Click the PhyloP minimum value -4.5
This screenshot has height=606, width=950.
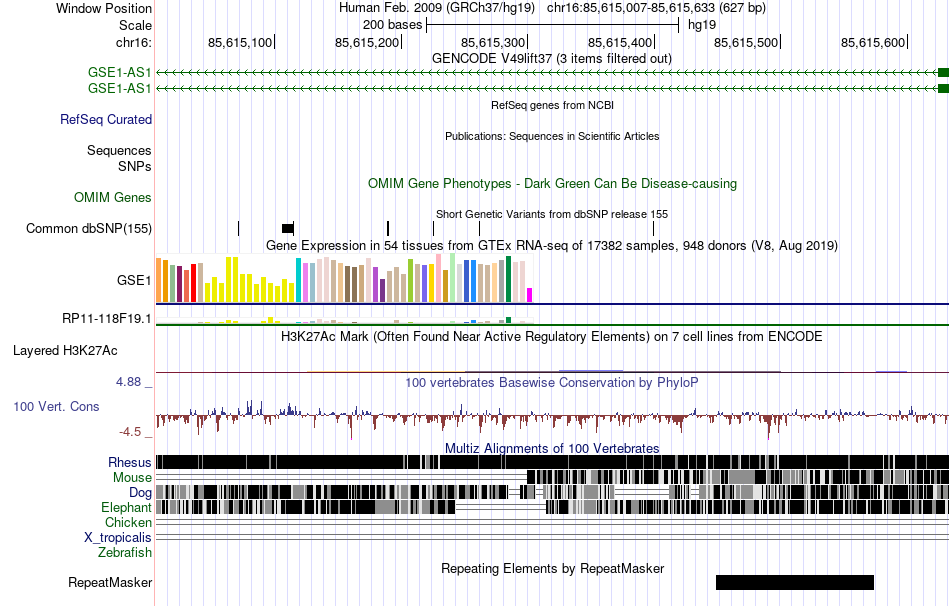point(130,432)
